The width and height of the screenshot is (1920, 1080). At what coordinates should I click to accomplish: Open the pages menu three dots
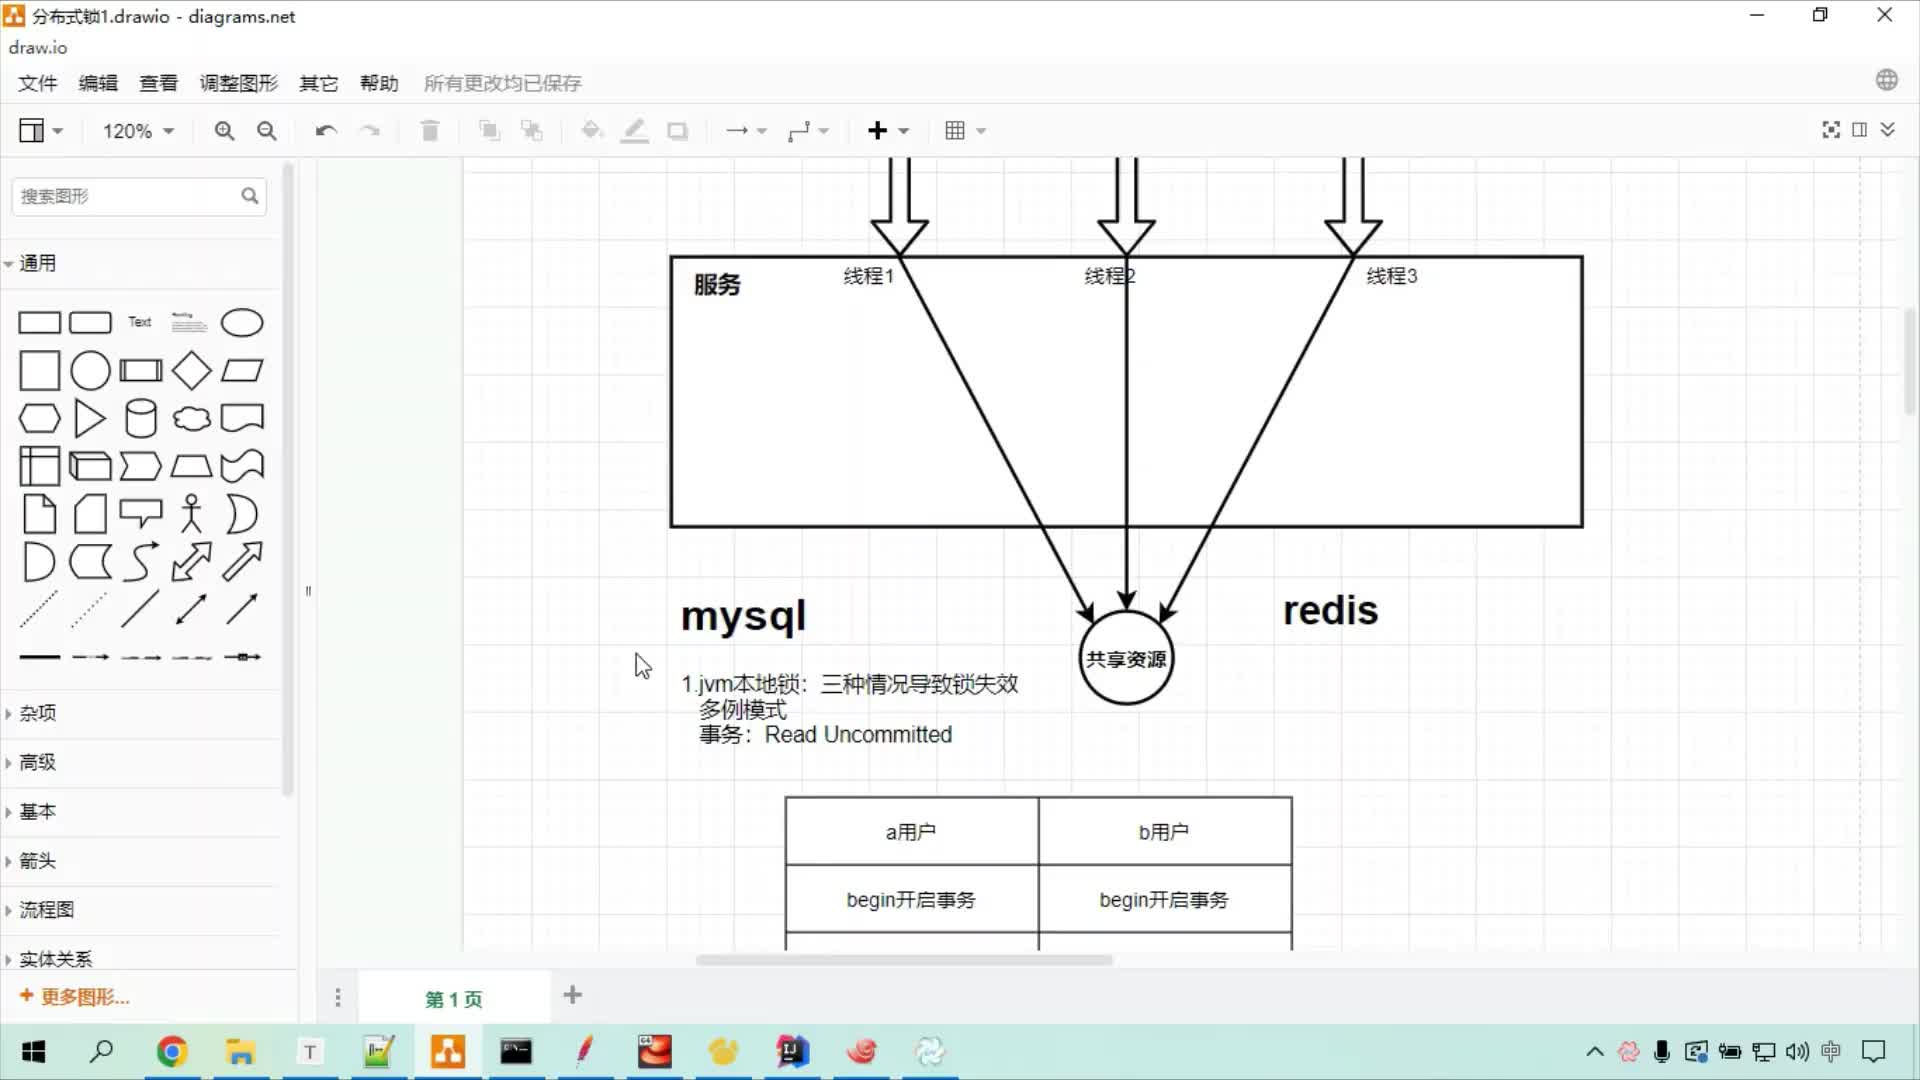pyautogui.click(x=338, y=998)
